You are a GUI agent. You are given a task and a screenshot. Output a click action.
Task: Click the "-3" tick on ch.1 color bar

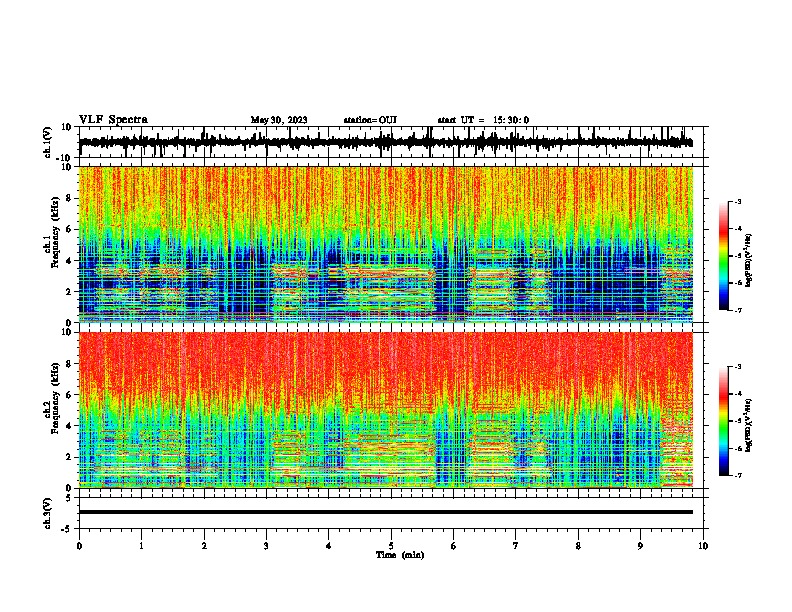click(x=738, y=202)
